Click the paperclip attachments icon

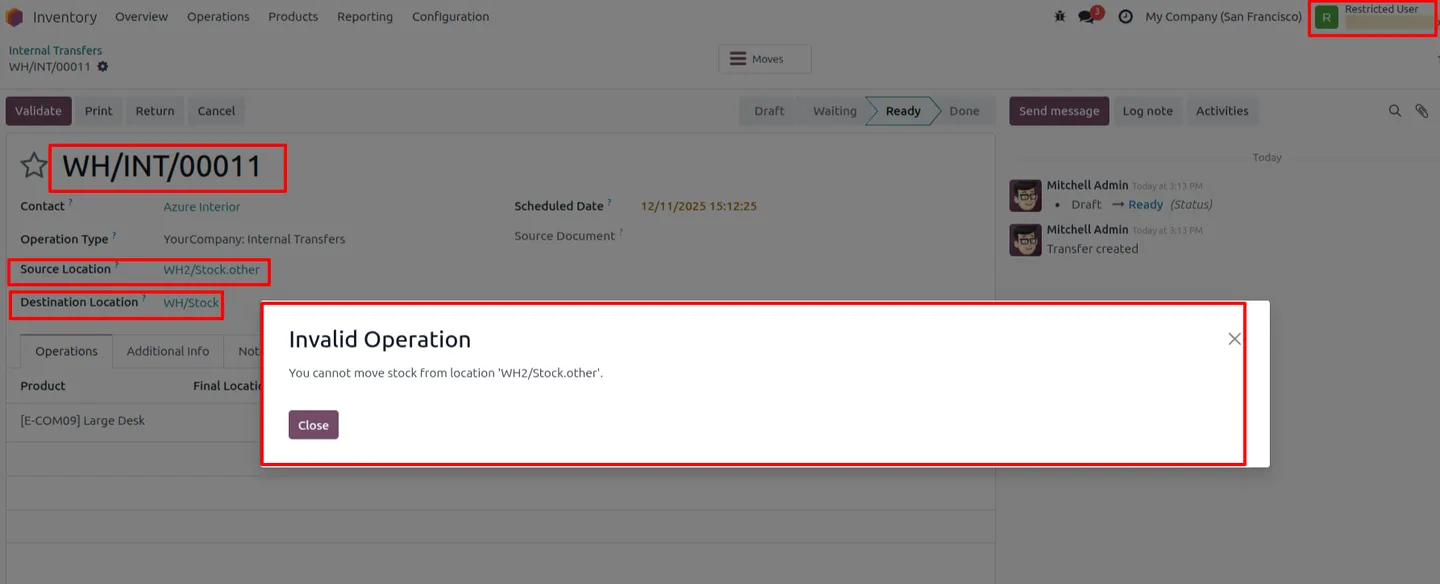point(1422,111)
